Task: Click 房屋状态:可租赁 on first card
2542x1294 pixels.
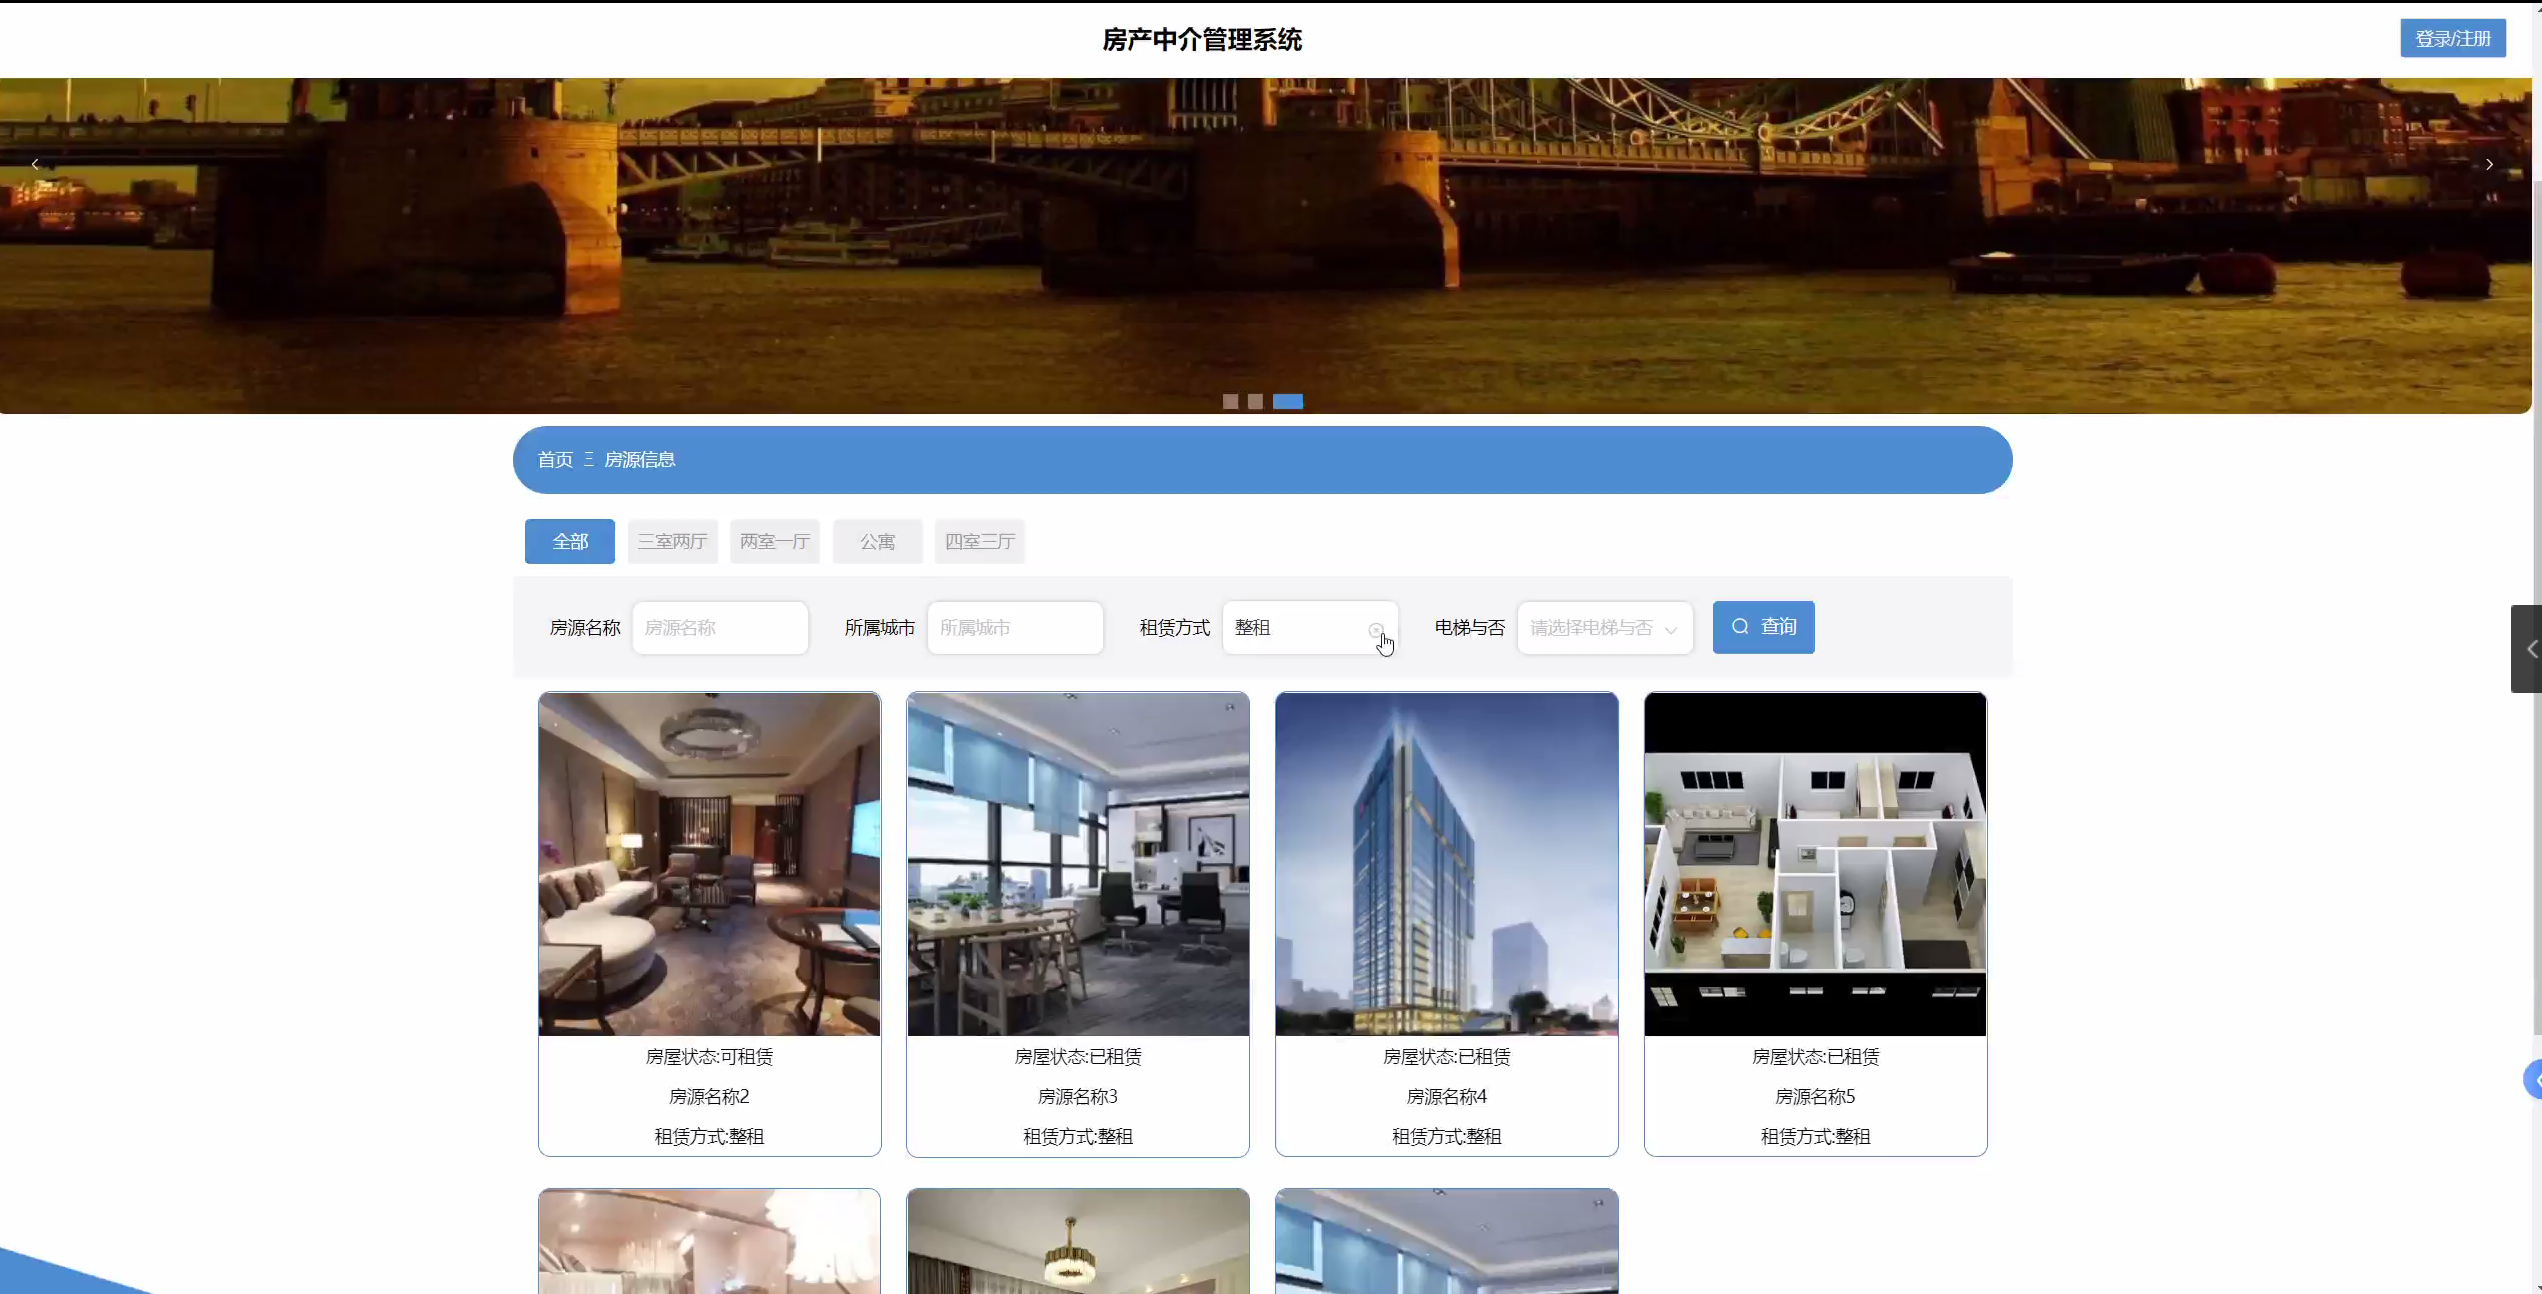Action: tap(709, 1056)
